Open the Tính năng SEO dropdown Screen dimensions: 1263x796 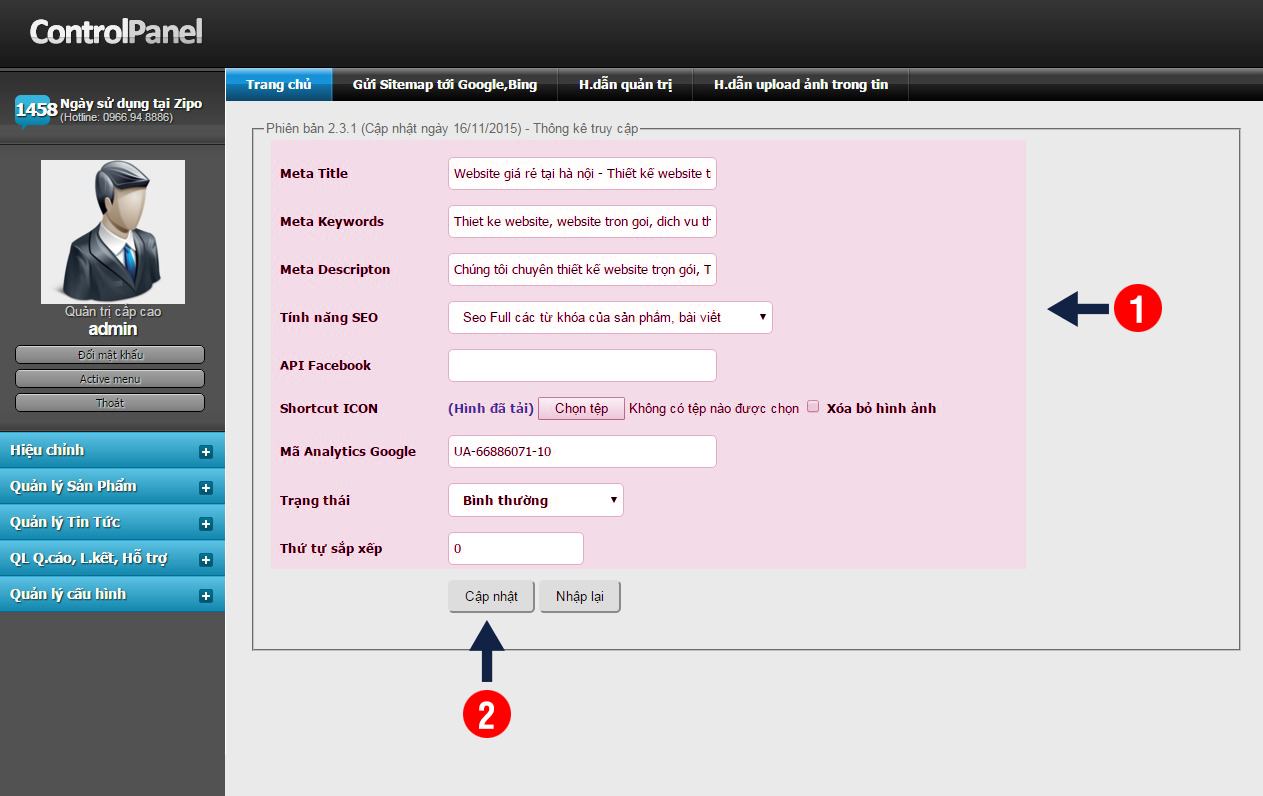[610, 318]
